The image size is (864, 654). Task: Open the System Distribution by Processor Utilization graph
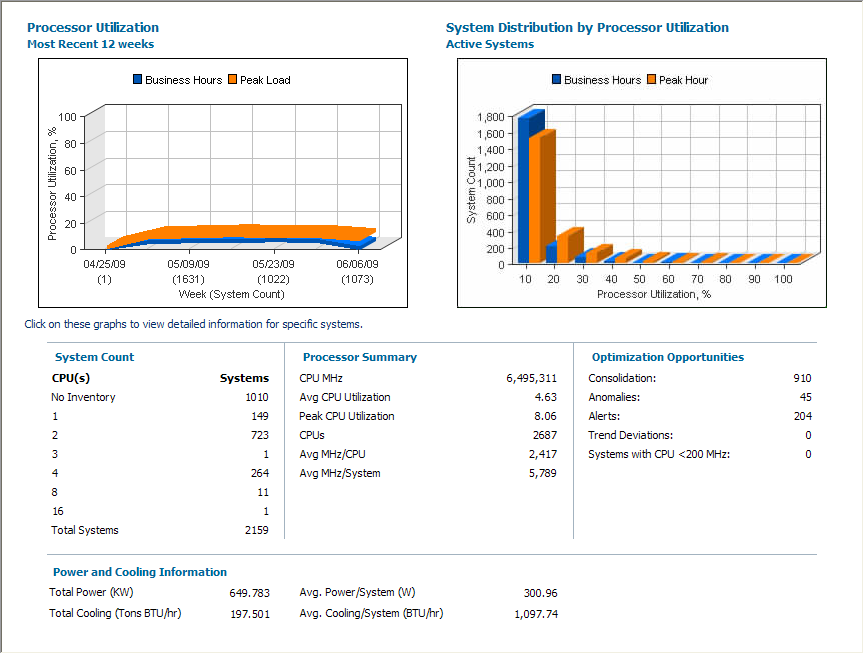point(641,183)
